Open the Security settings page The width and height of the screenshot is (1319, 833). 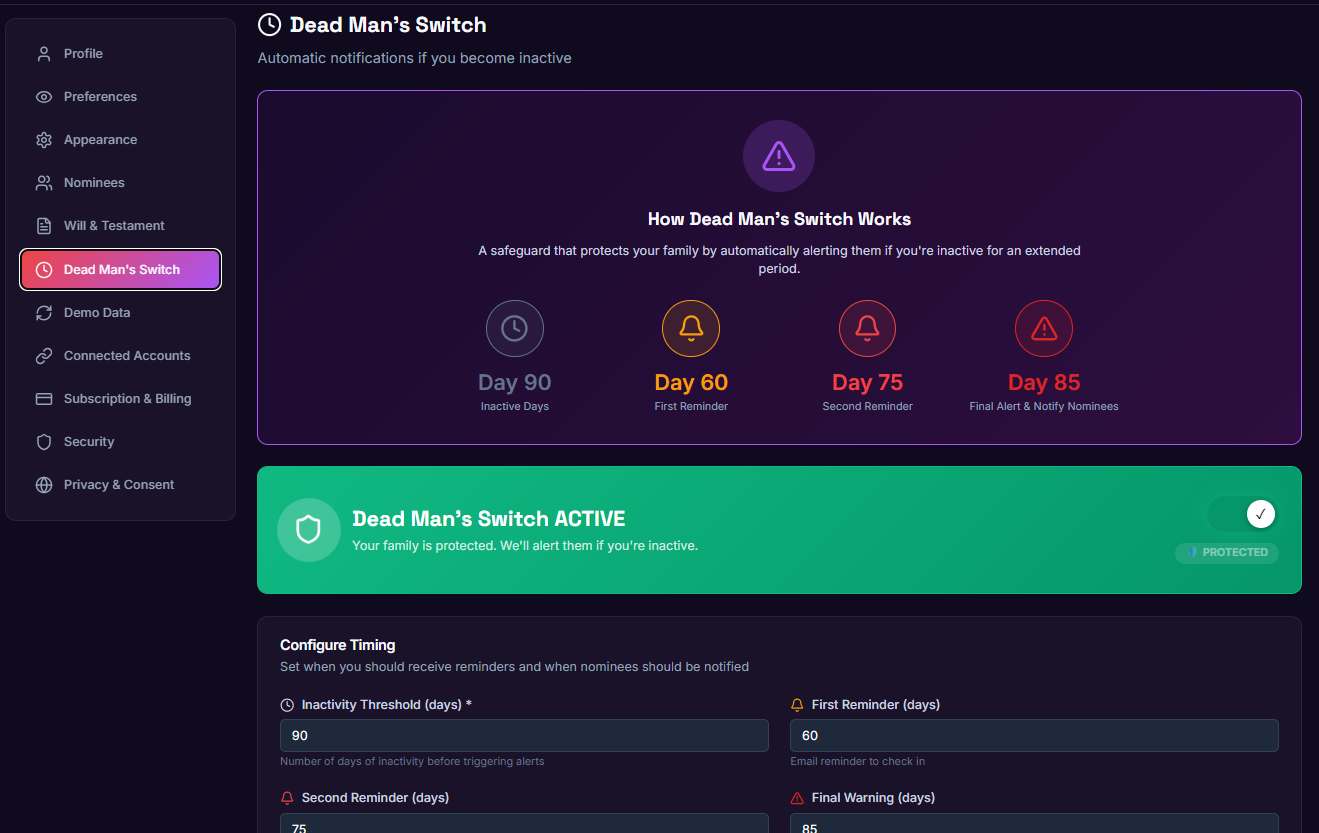89,442
